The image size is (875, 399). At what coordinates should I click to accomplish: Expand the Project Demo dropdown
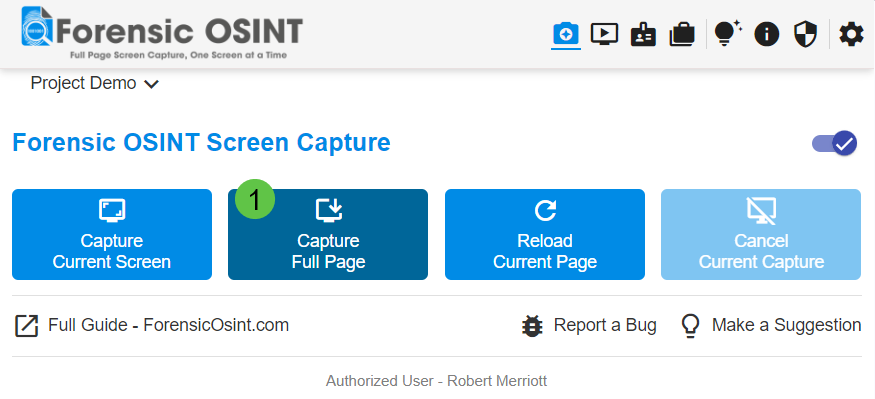pyautogui.click(x=95, y=84)
